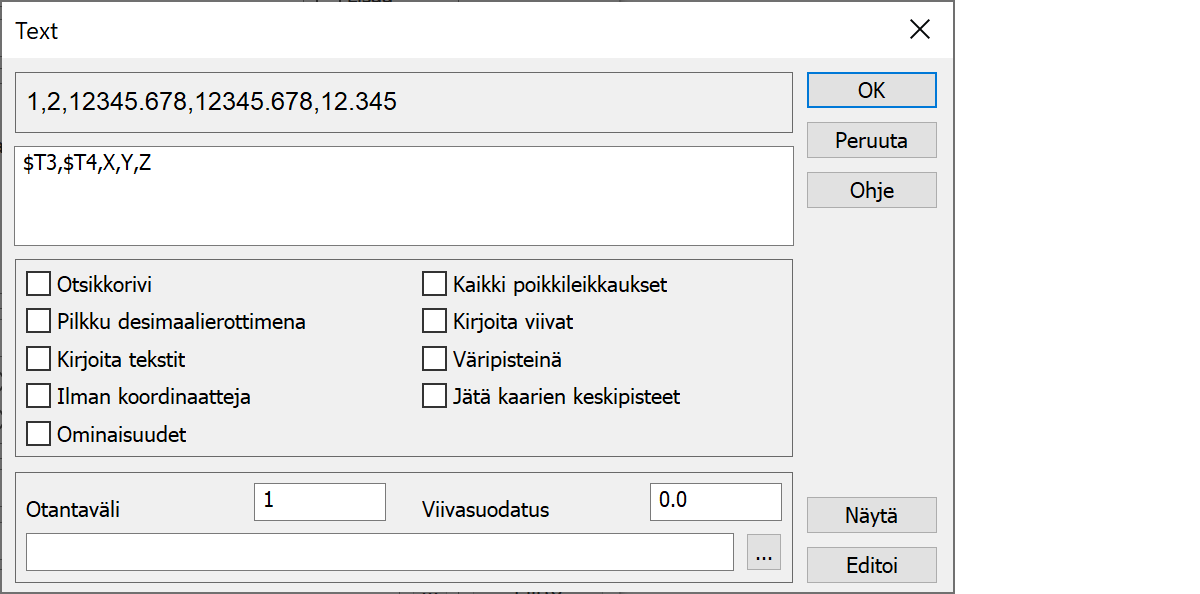Enable the Otsikkorivi checkbox
The image size is (1200, 594).
point(39,285)
